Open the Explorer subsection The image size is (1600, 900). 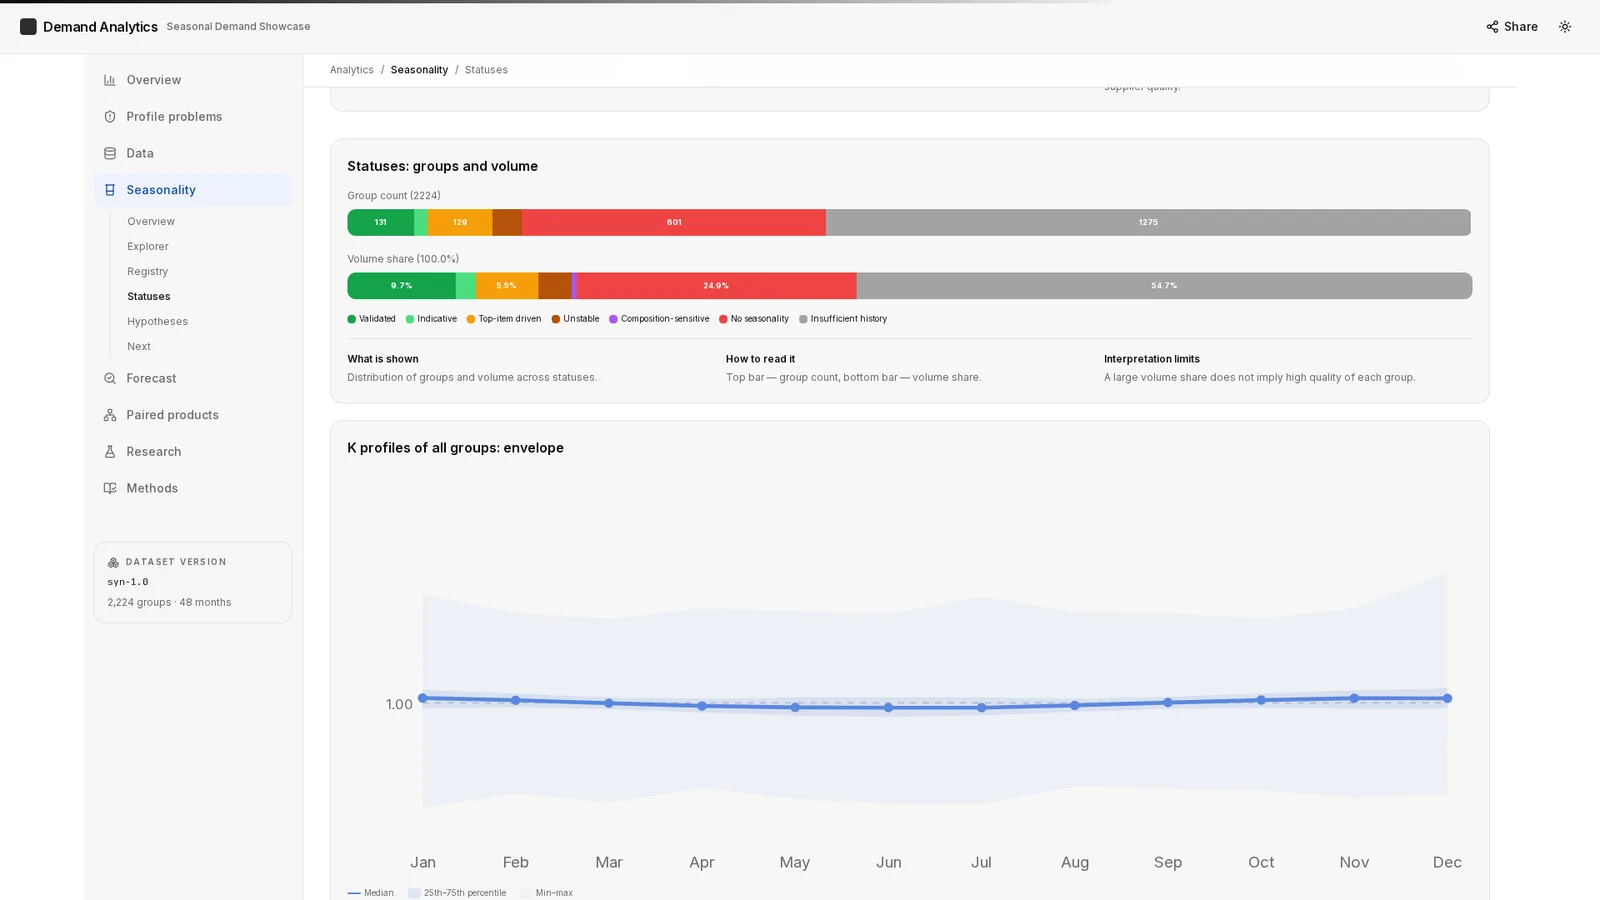point(148,247)
